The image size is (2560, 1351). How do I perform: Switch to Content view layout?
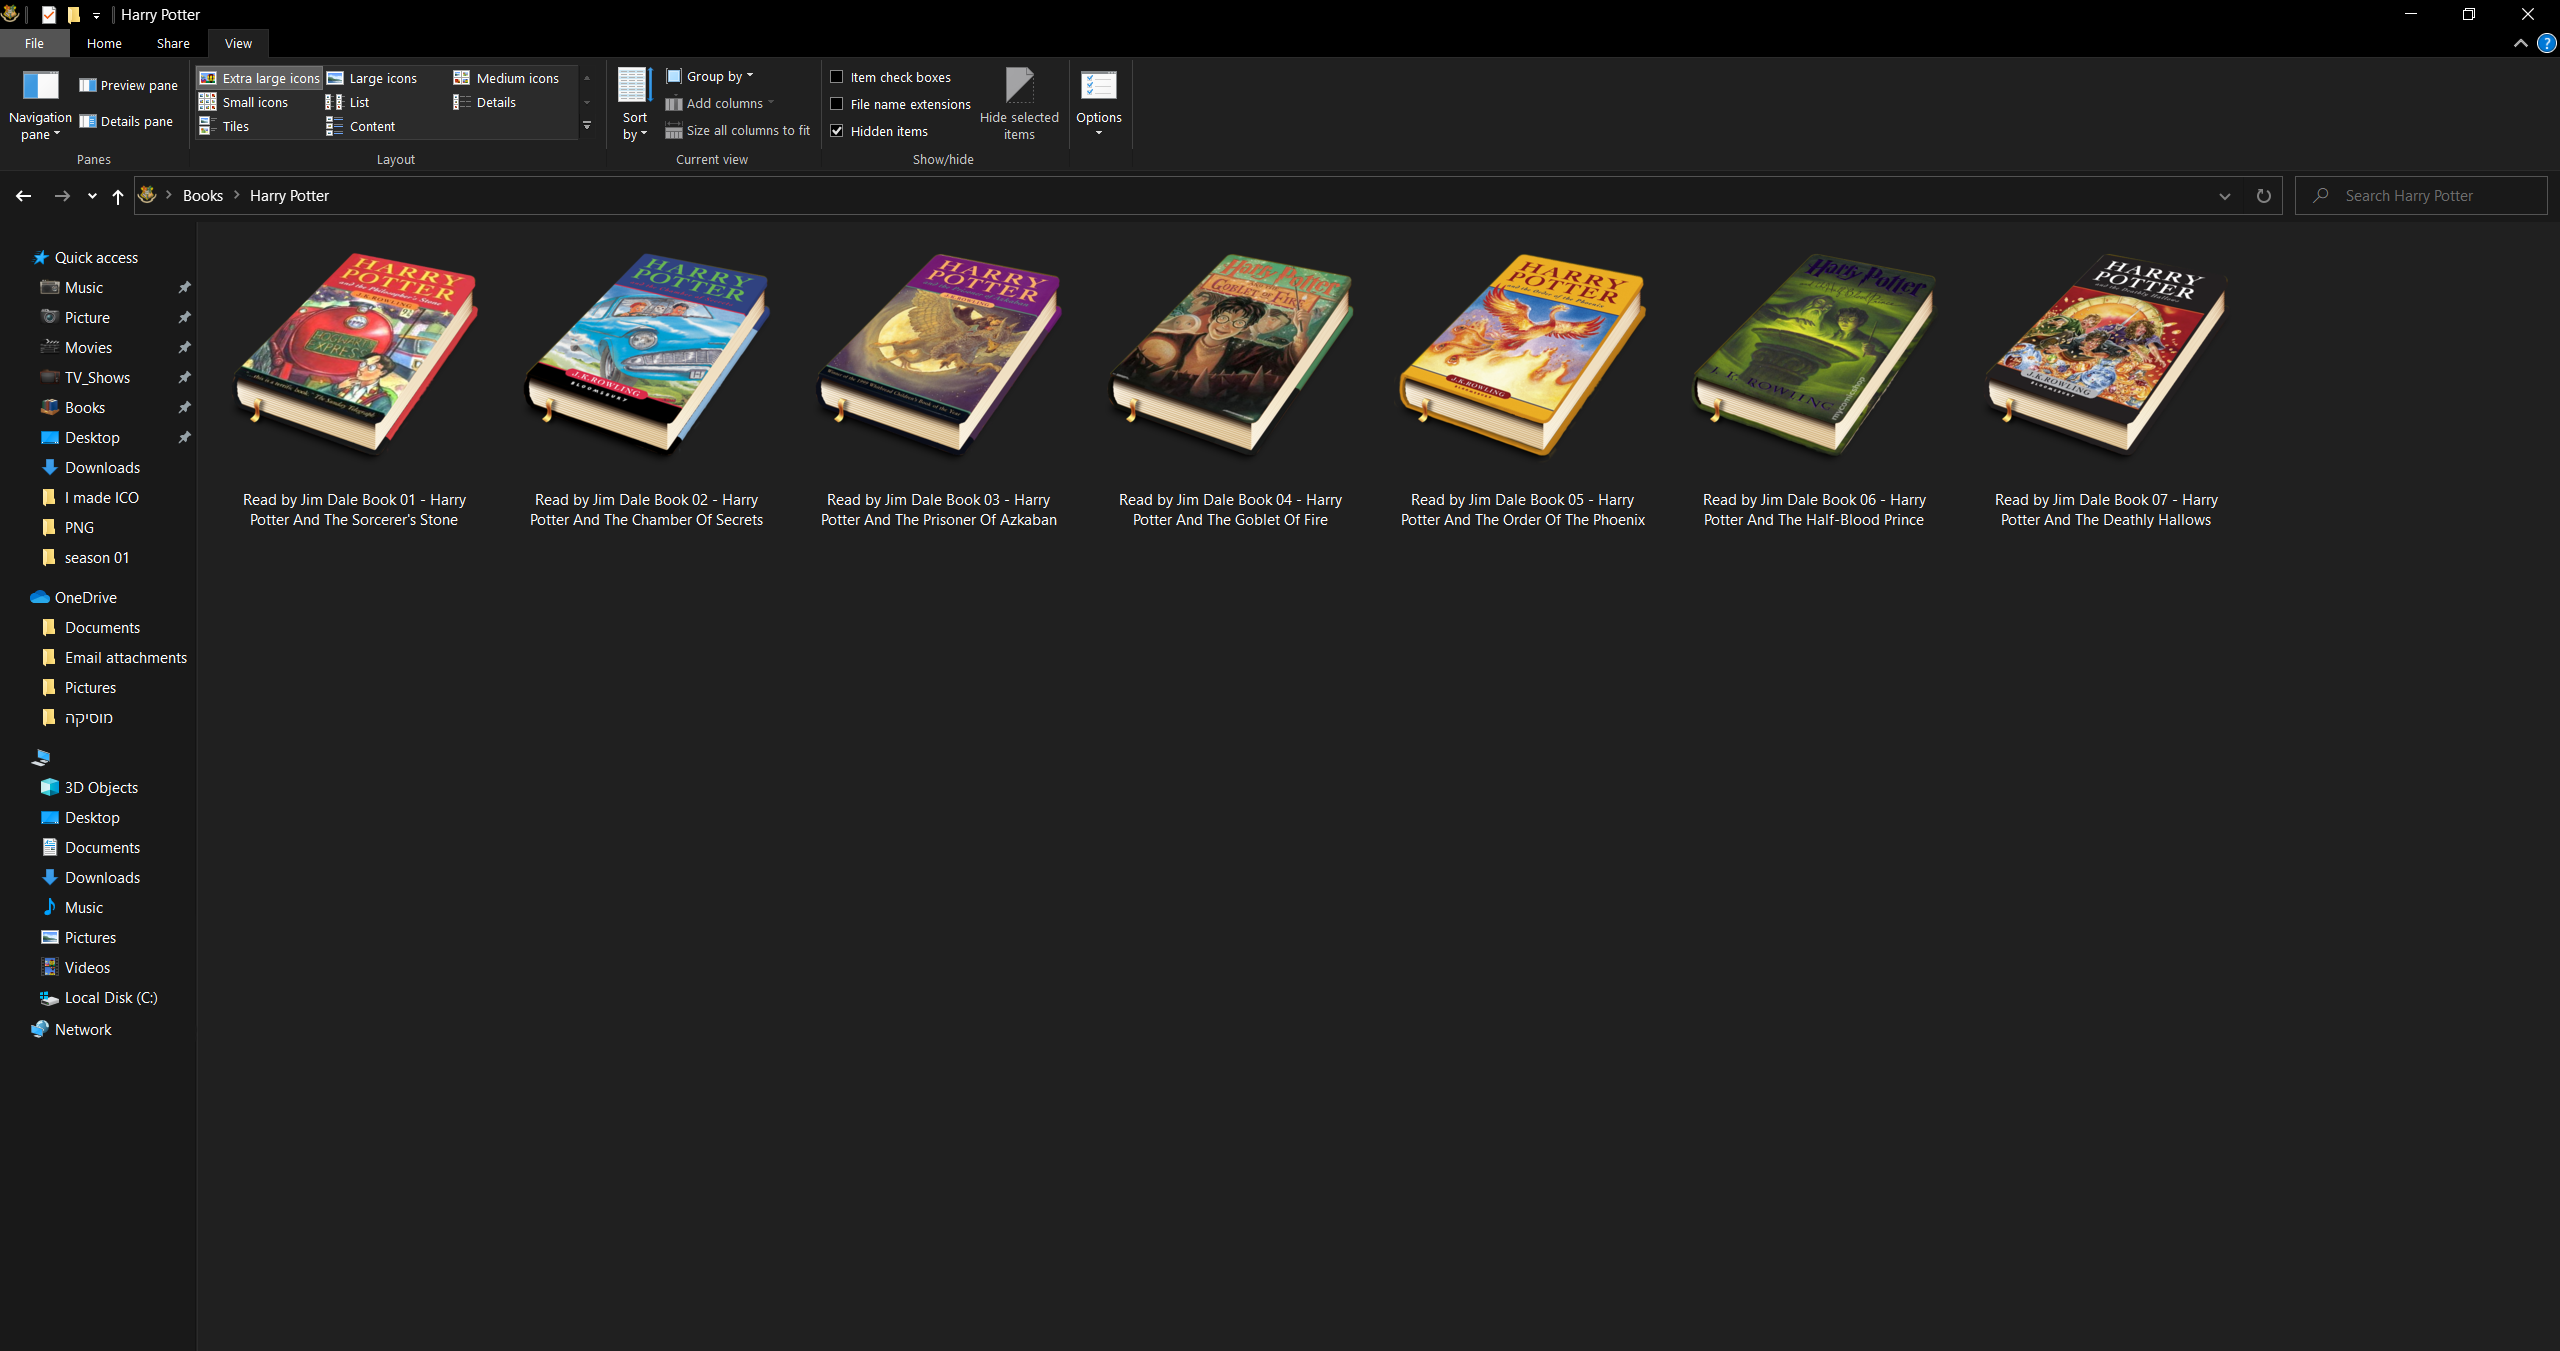[x=371, y=126]
